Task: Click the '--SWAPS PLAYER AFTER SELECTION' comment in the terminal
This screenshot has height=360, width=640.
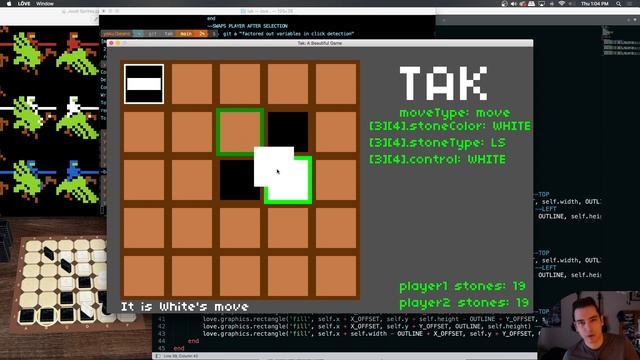Action: tap(247, 26)
